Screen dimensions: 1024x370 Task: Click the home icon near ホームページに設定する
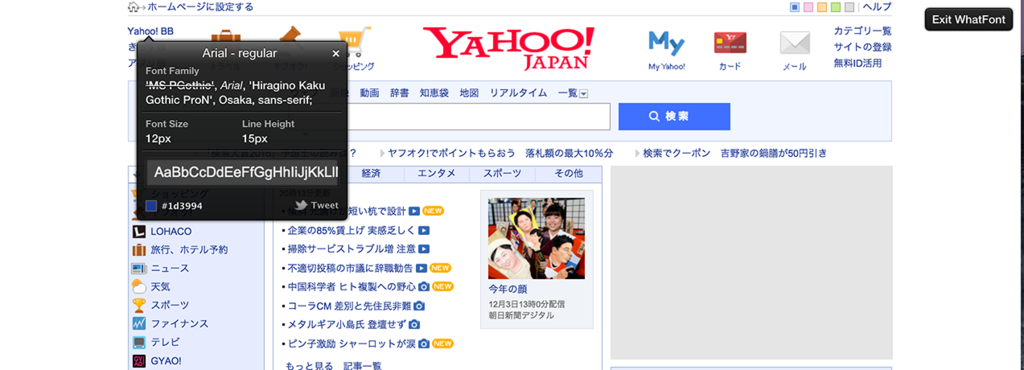[133, 7]
